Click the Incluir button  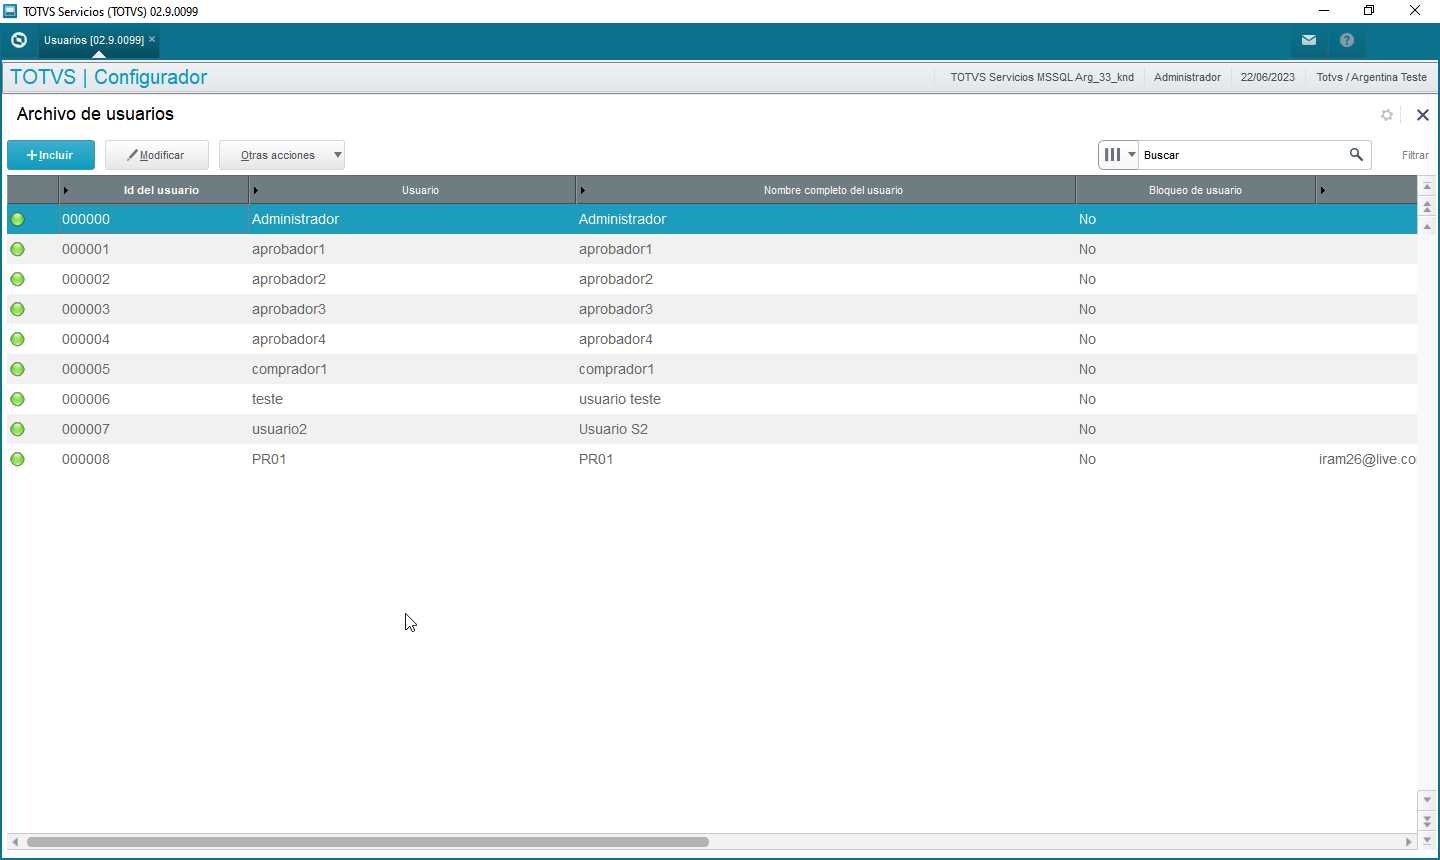click(51, 155)
